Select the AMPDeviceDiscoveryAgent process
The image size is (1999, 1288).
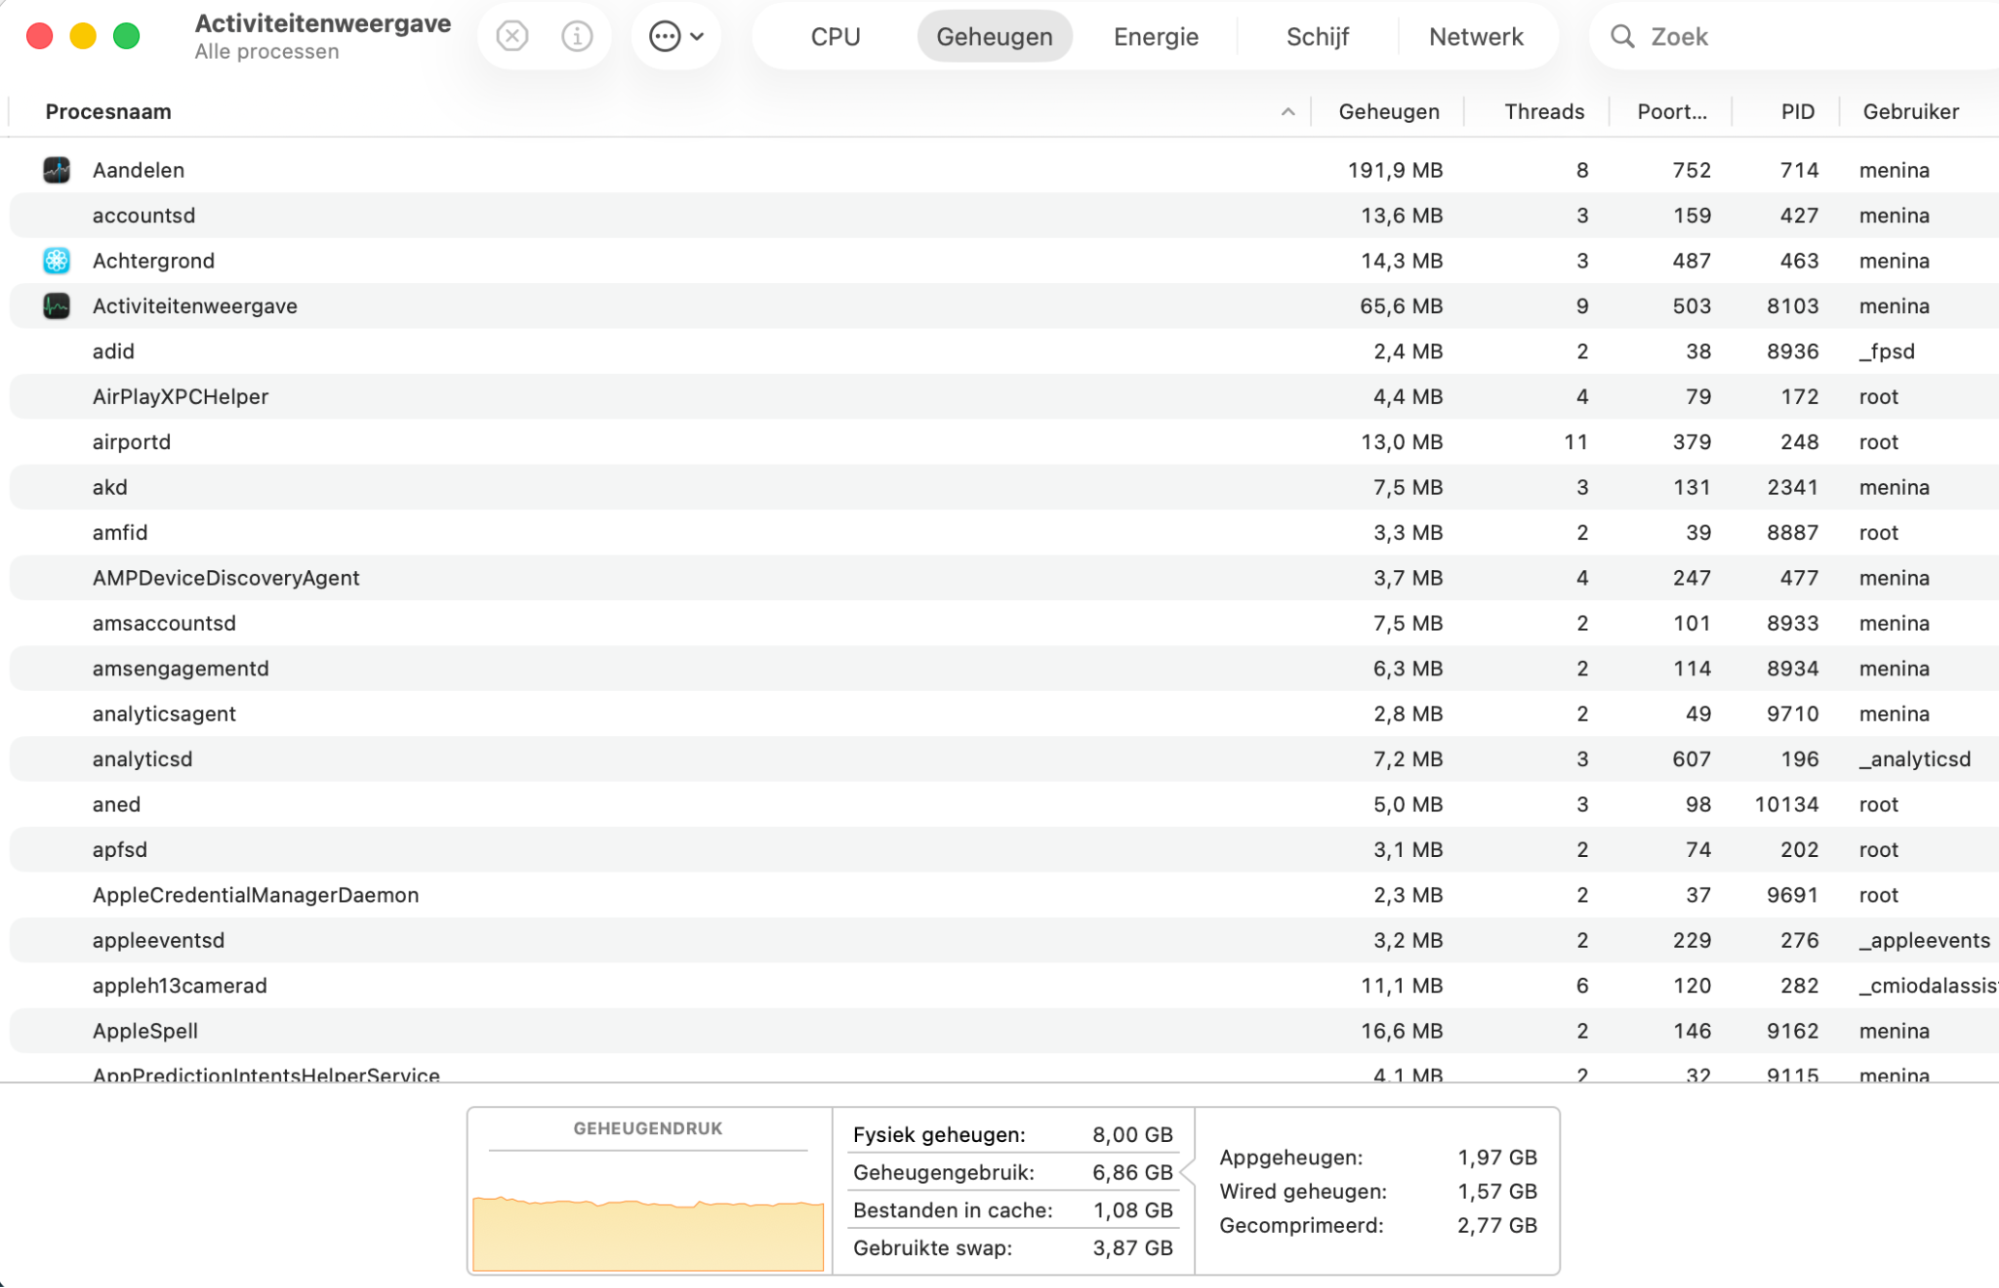[x=1004, y=578]
